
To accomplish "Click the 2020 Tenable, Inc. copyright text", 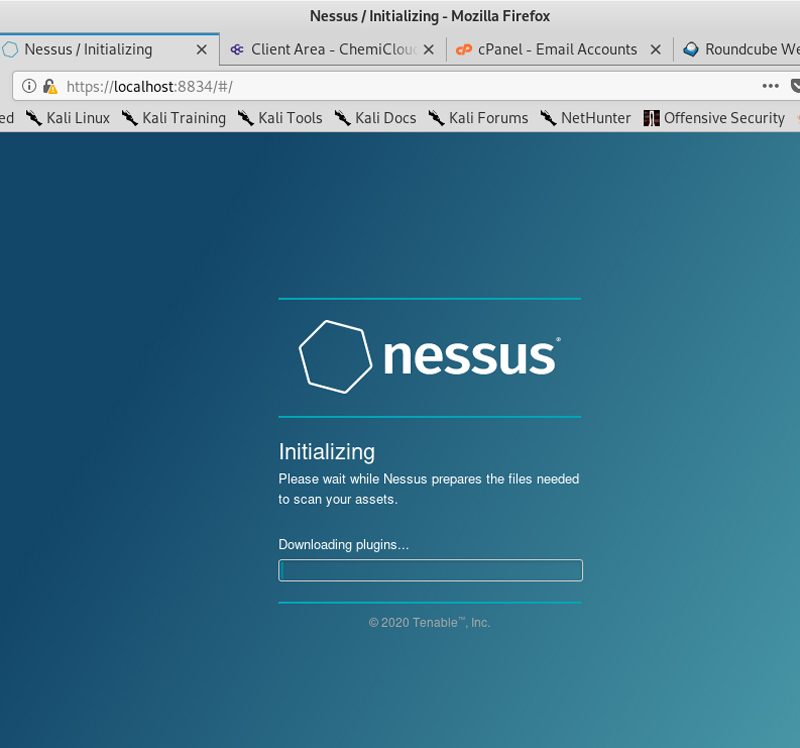I will 429,622.
